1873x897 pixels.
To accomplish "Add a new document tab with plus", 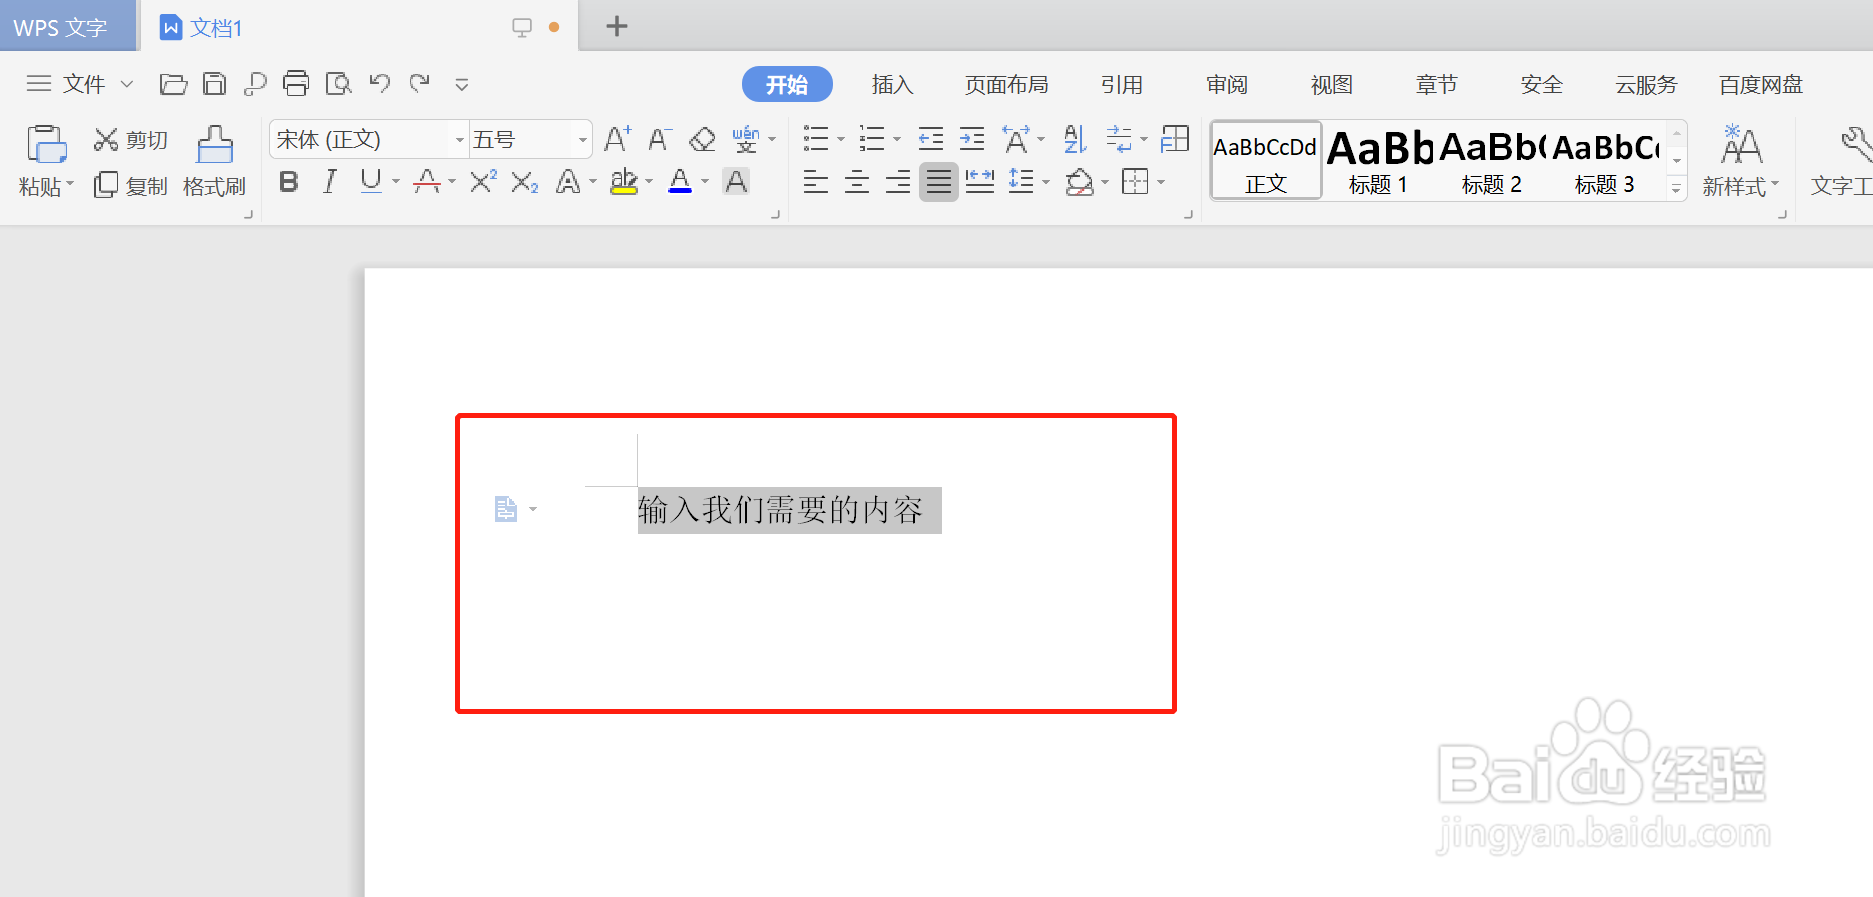I will (617, 26).
